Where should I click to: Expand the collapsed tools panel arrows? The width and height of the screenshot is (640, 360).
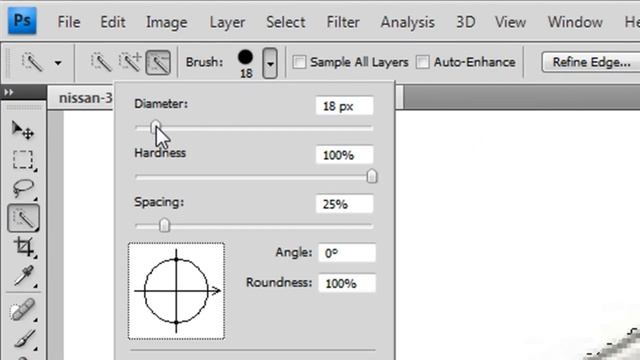tap(9, 93)
